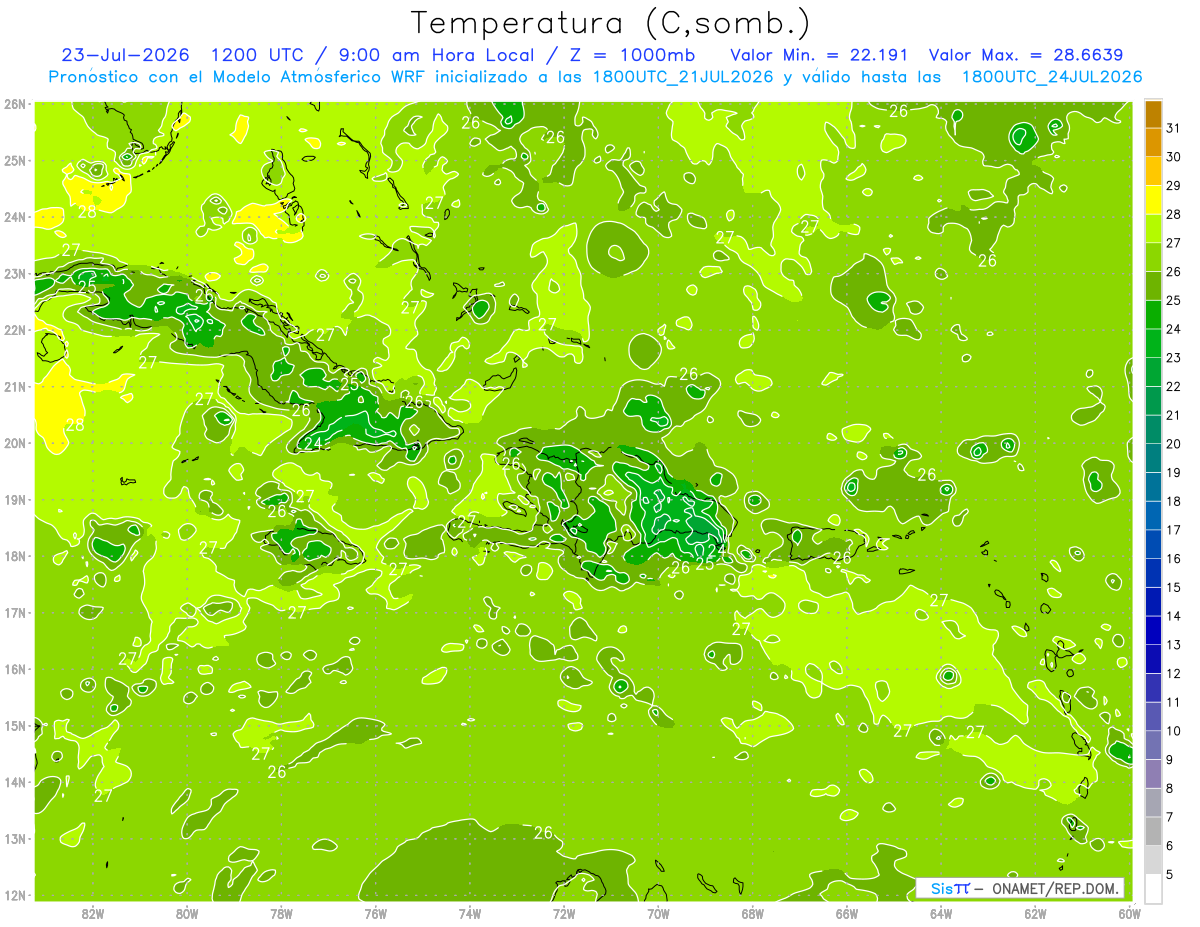Click the color scale label '17'
Image resolution: width=1200 pixels, height=927 pixels.
1174,530
